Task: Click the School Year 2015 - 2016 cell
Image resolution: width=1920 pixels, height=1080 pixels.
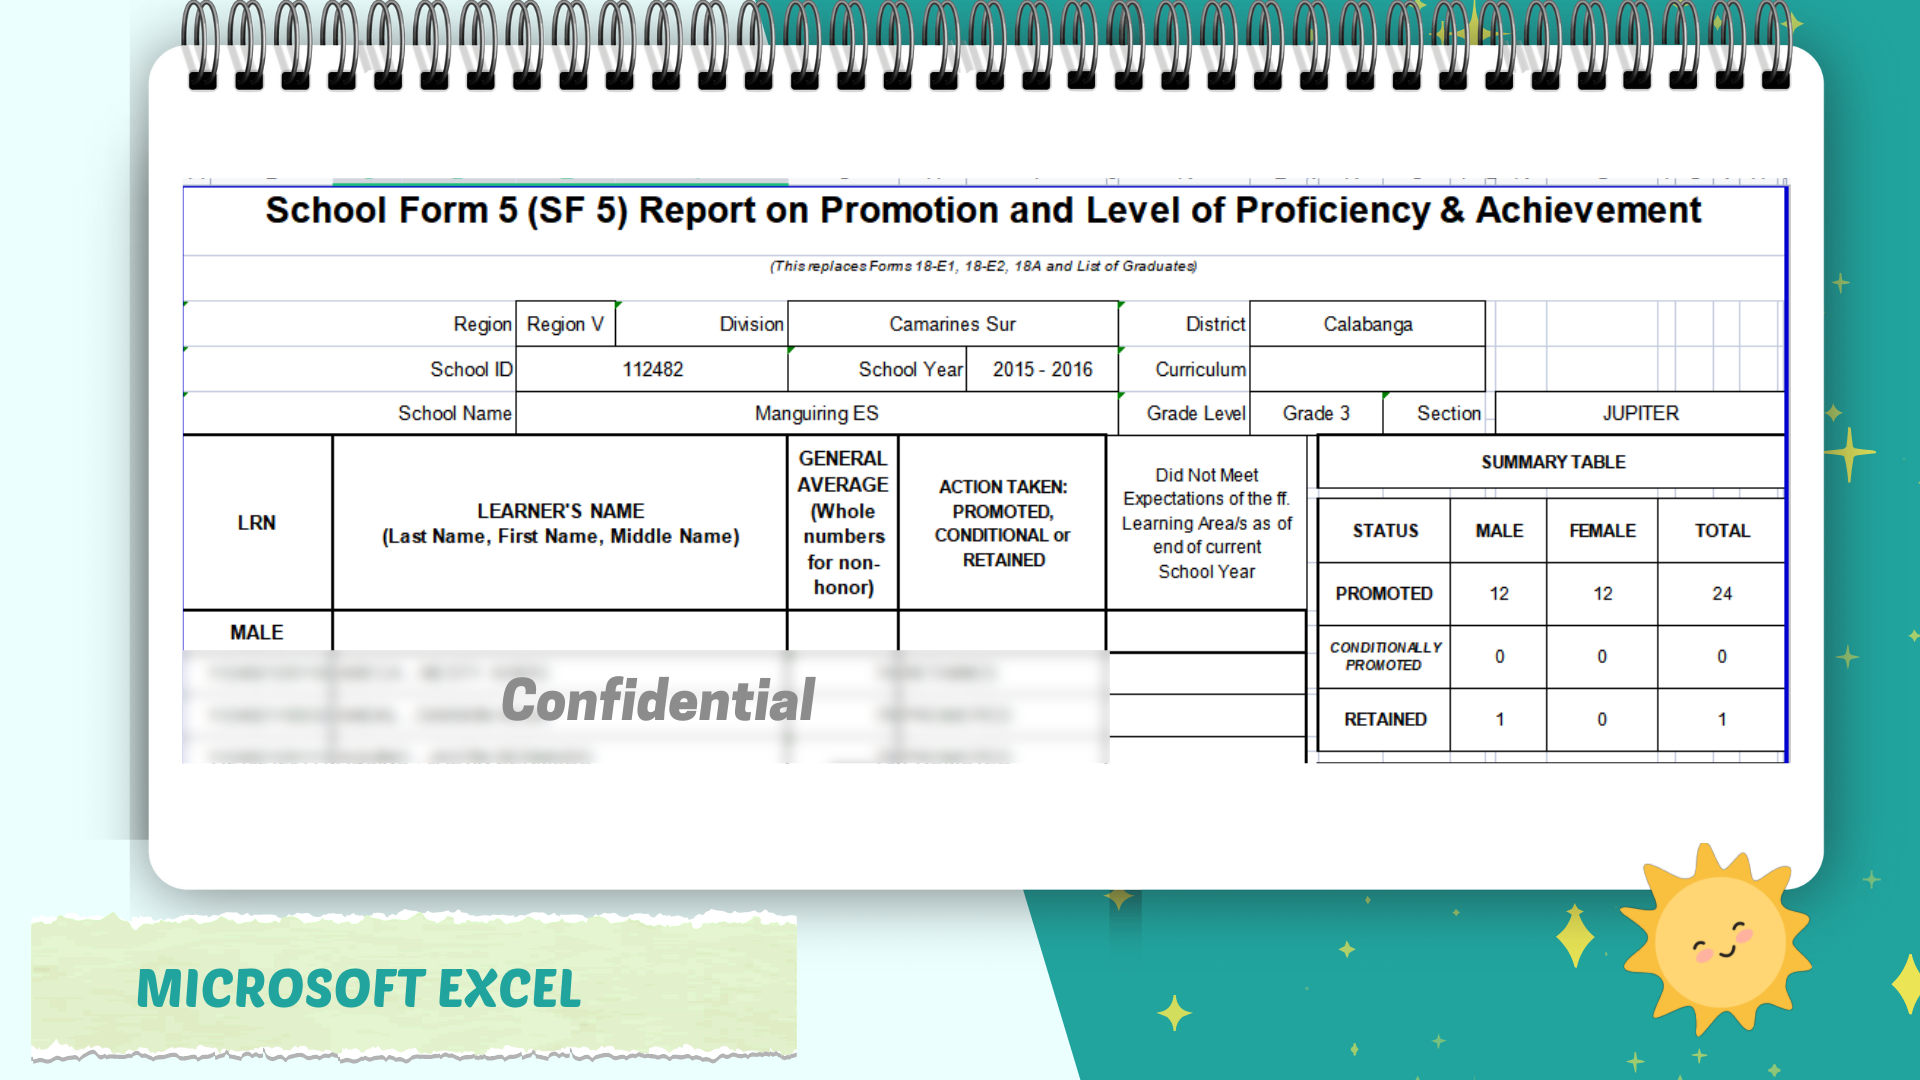Action: (x=1042, y=369)
